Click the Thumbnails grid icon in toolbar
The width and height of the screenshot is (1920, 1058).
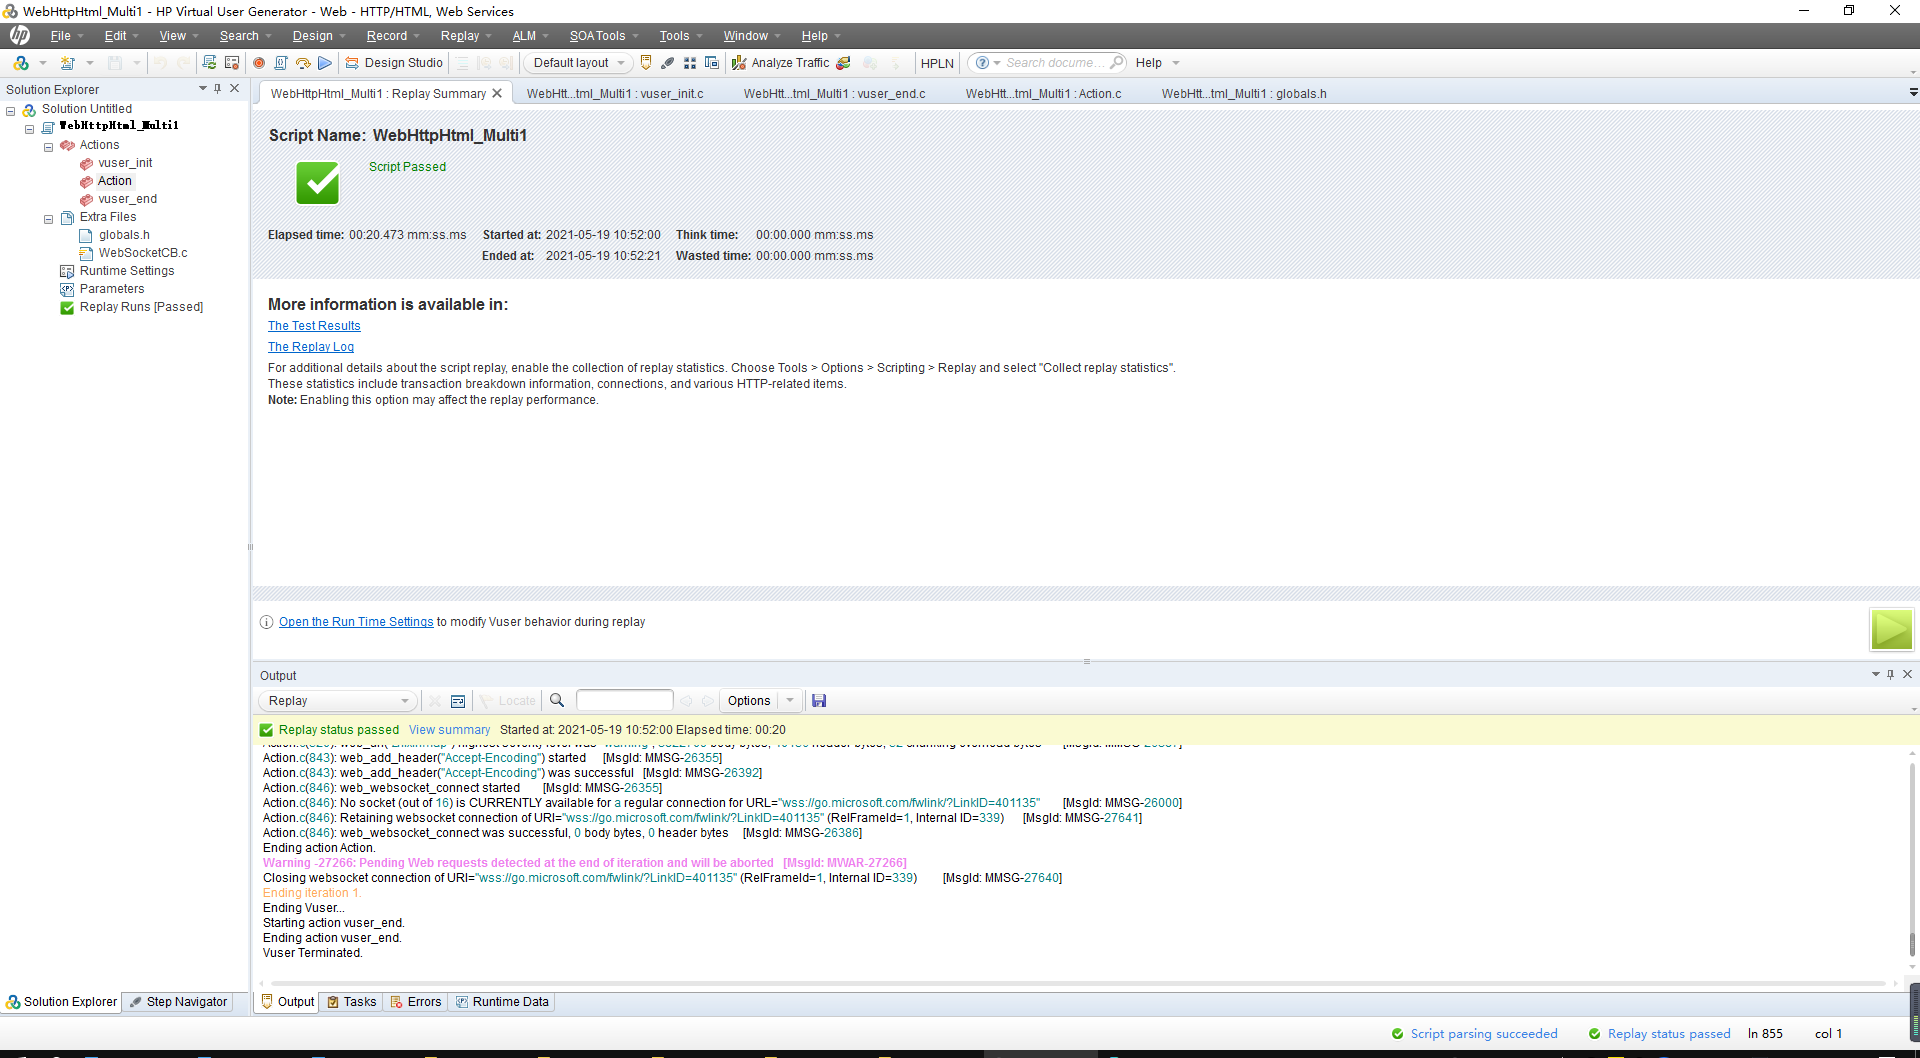690,63
